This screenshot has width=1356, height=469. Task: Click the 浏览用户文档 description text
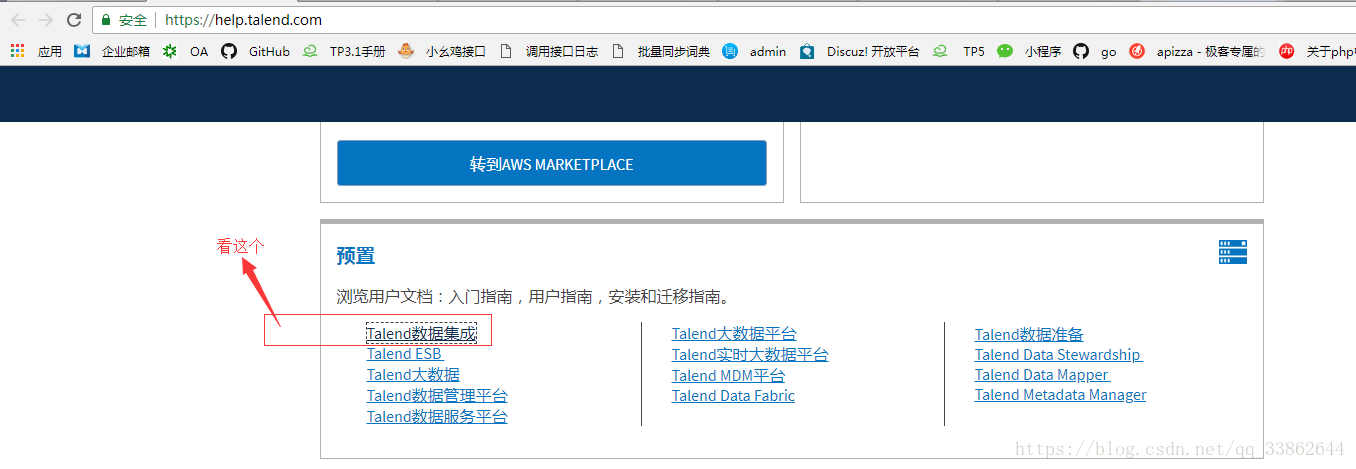click(533, 297)
